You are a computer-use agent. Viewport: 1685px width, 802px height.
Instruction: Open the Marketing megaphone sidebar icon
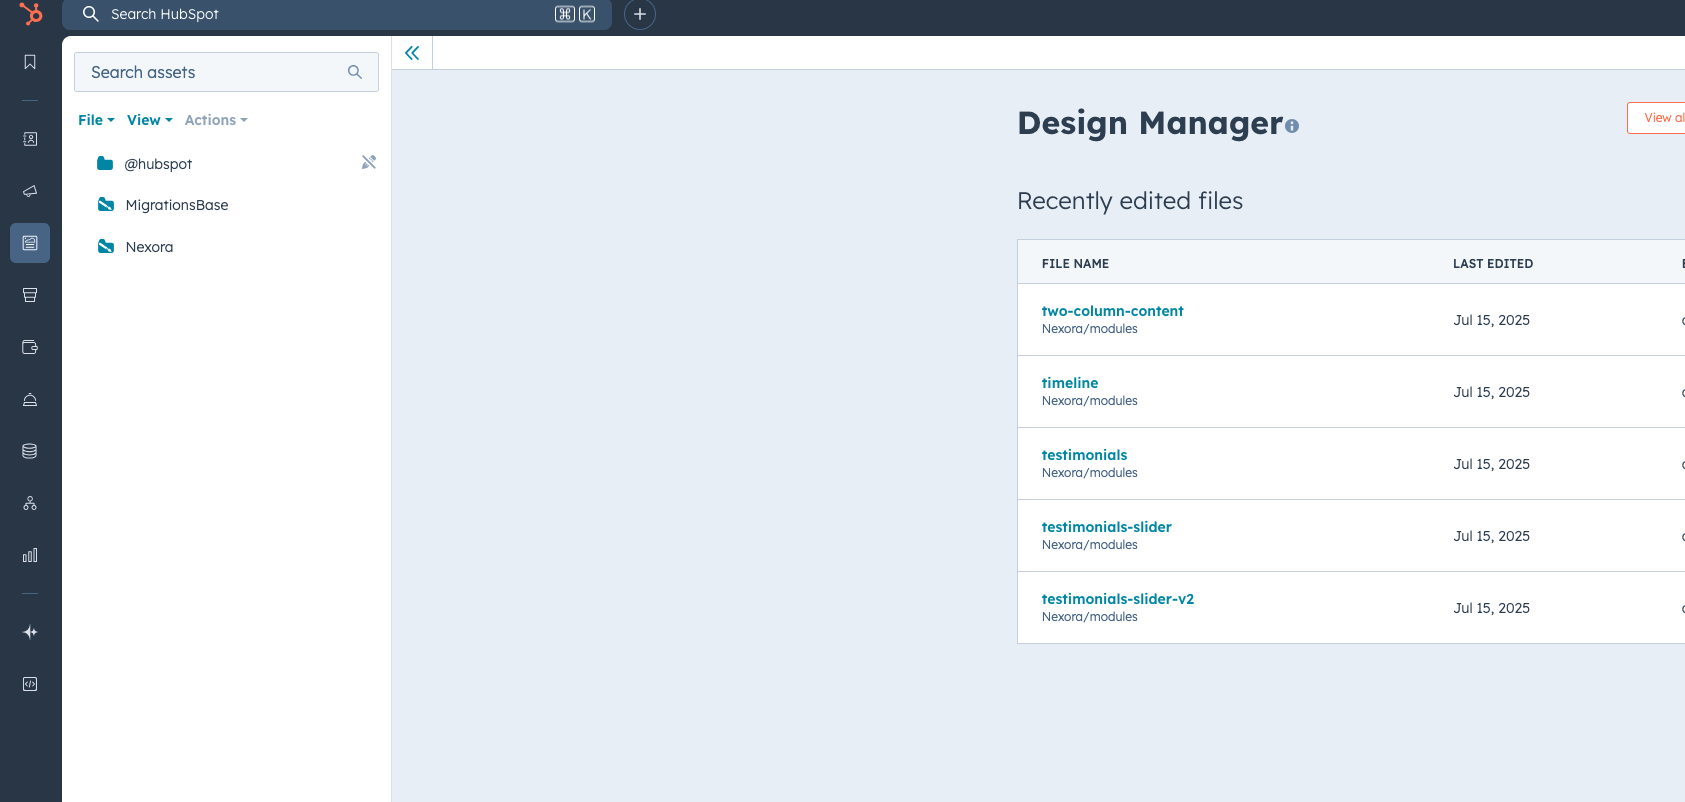click(x=30, y=191)
